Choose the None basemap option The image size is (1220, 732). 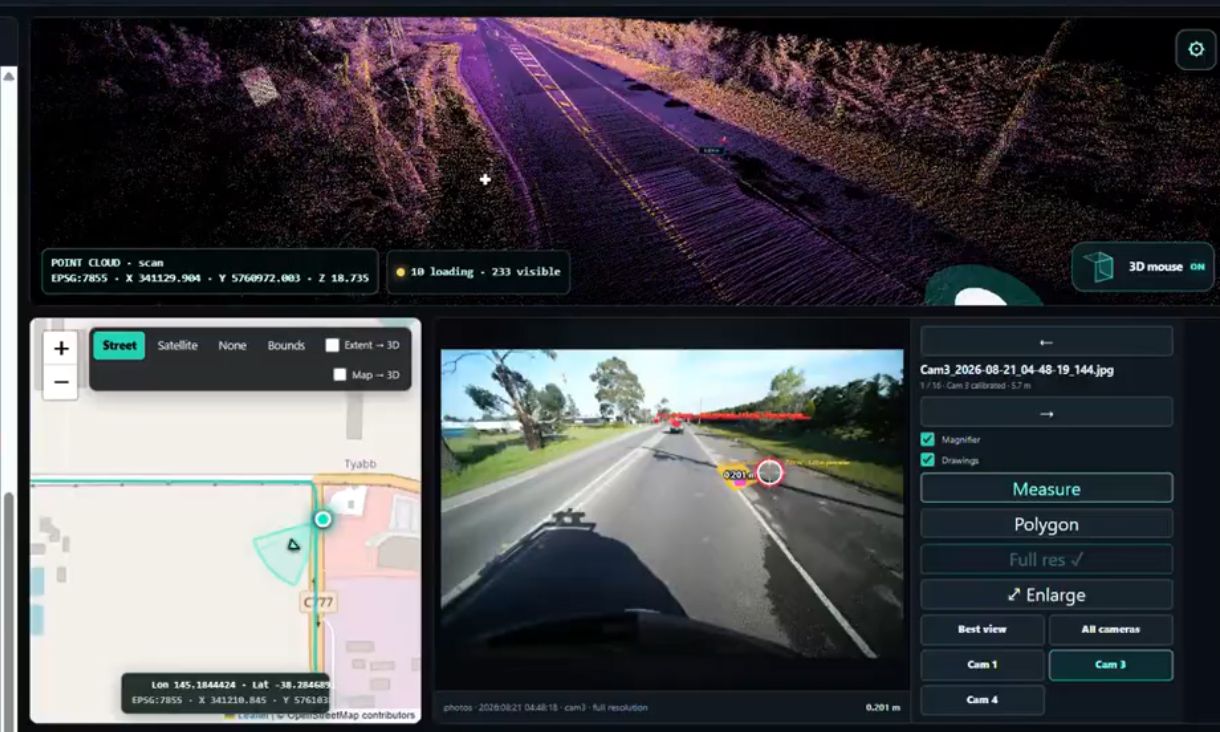(232, 346)
